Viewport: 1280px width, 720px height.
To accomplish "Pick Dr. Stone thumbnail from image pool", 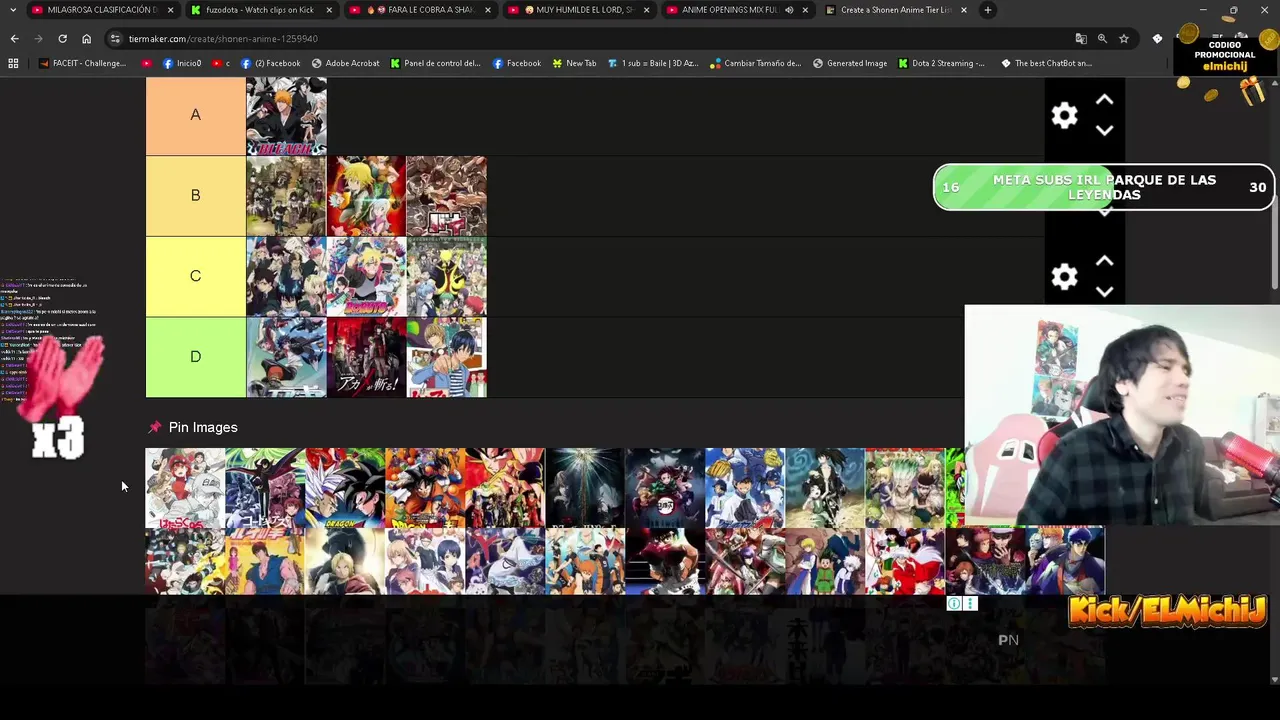I will (905, 488).
